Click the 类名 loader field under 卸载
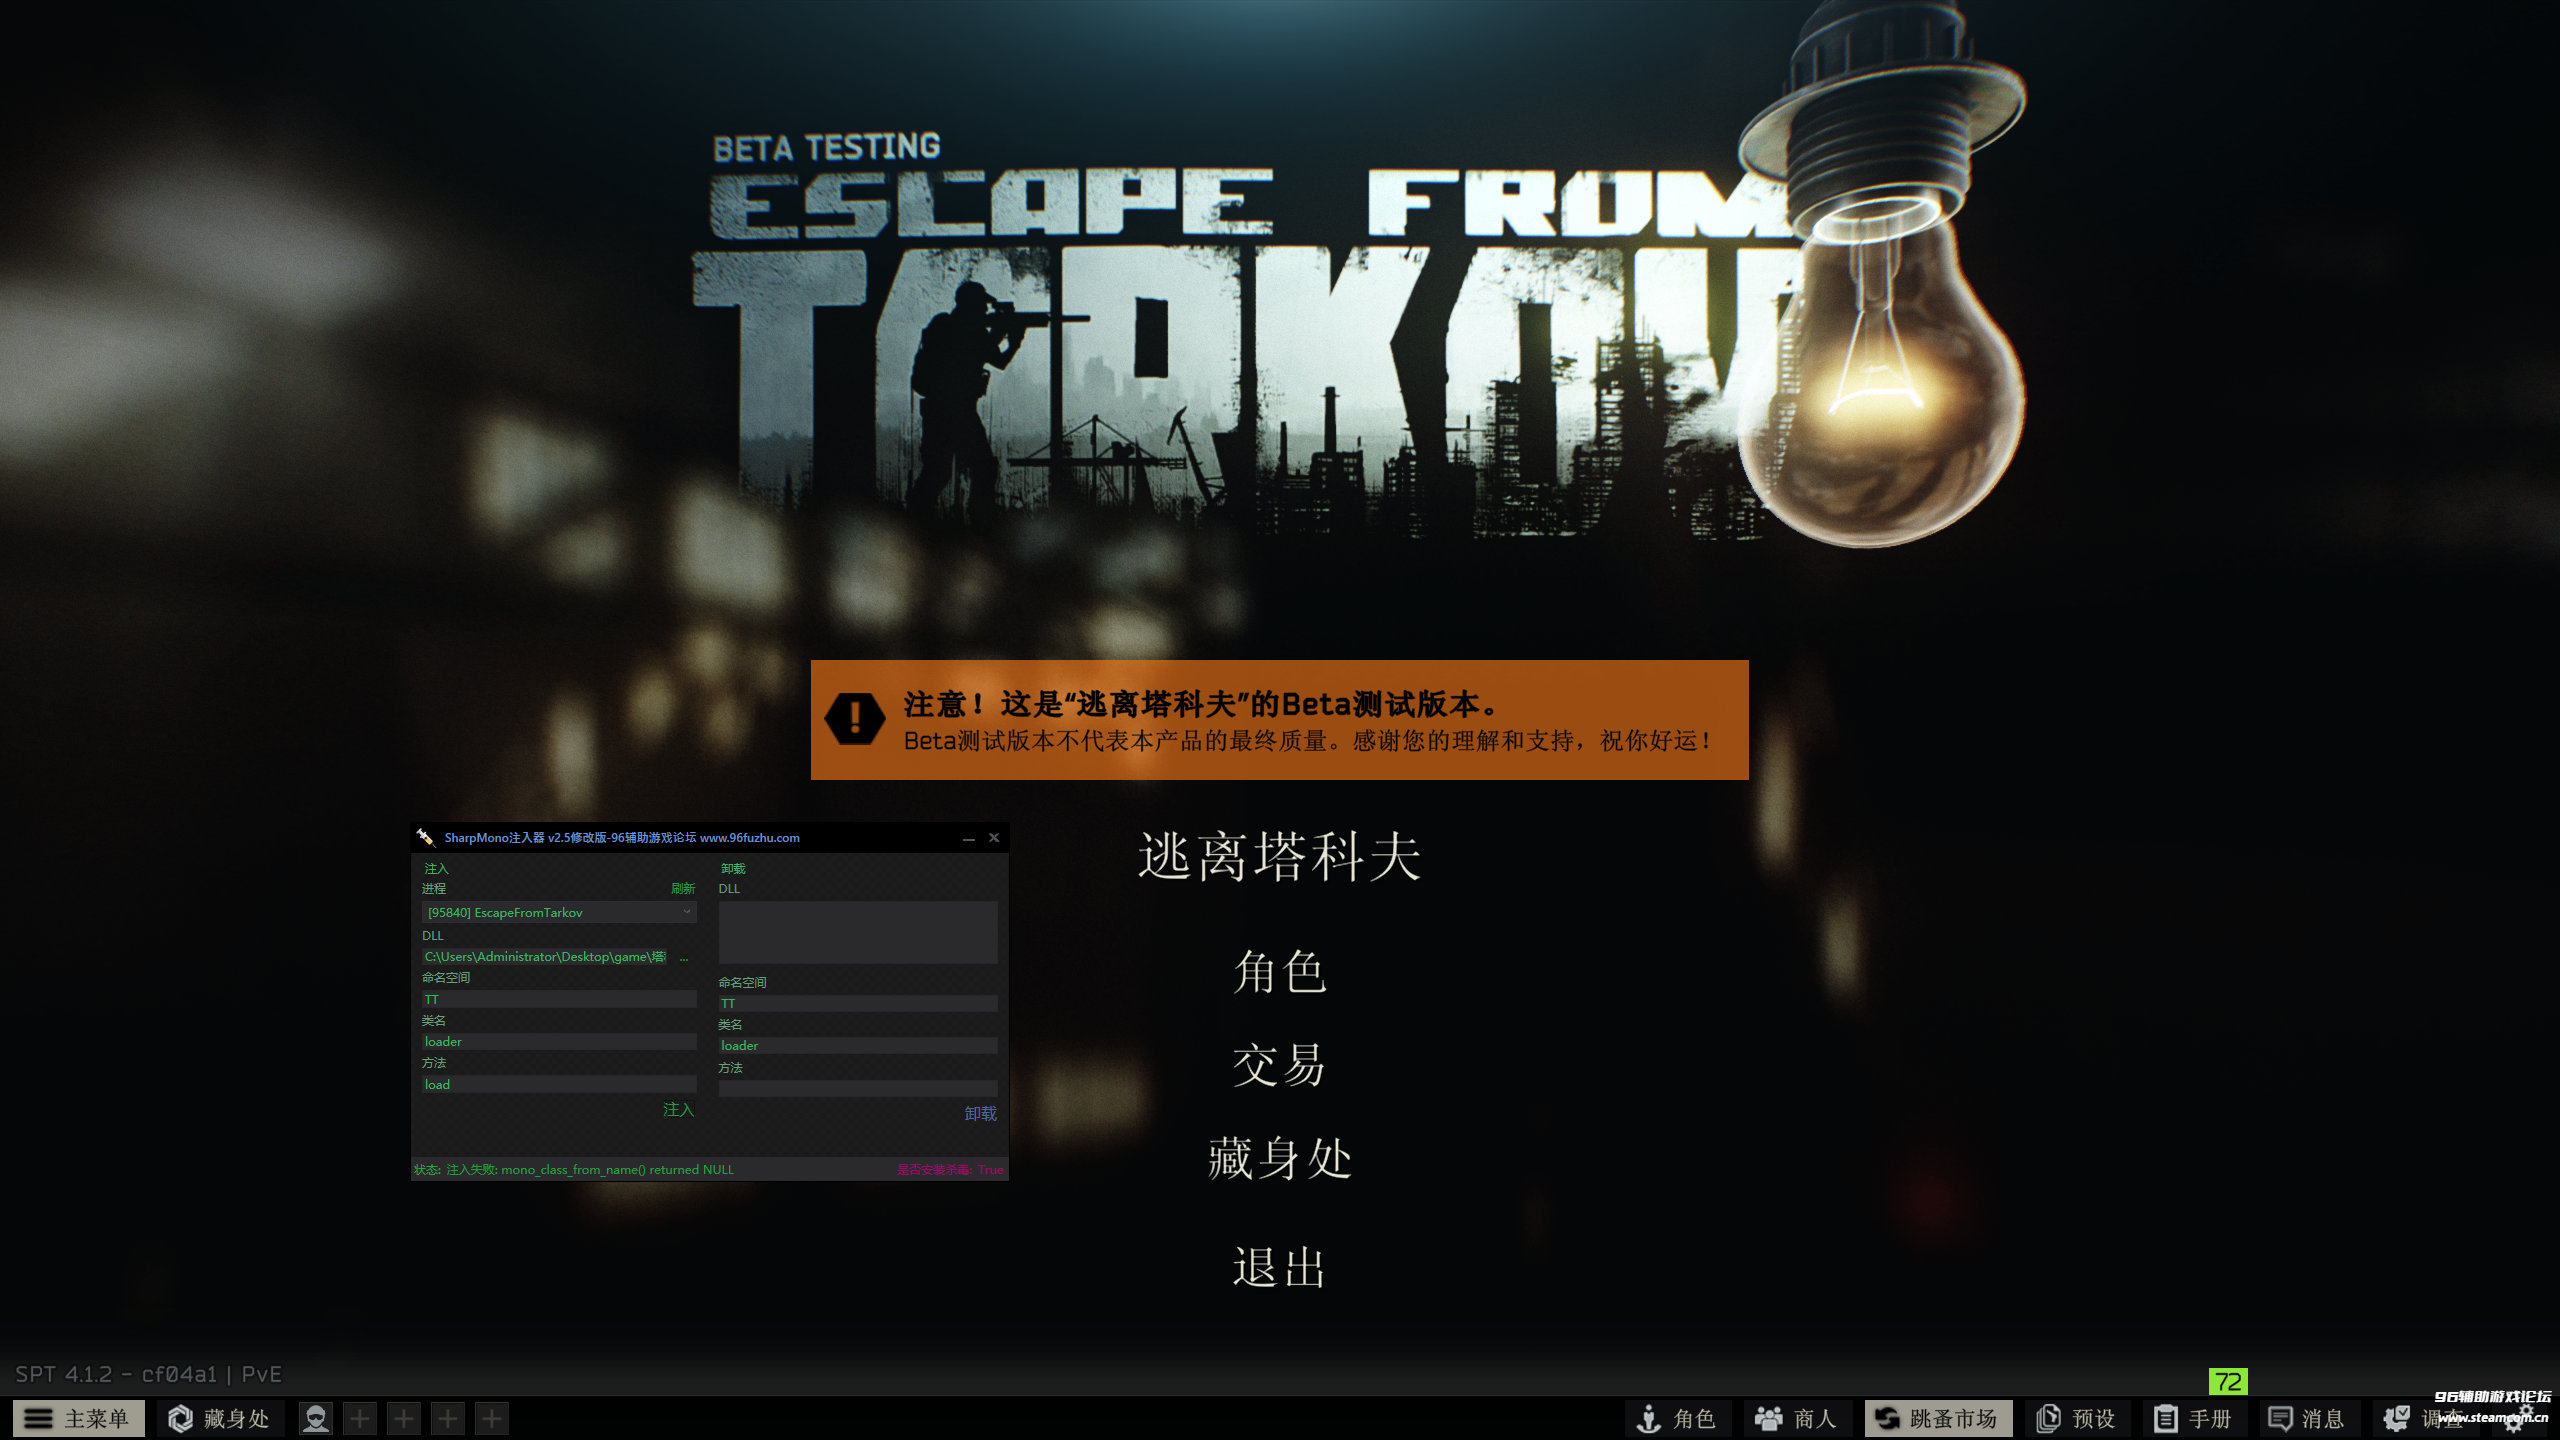 coord(858,1045)
